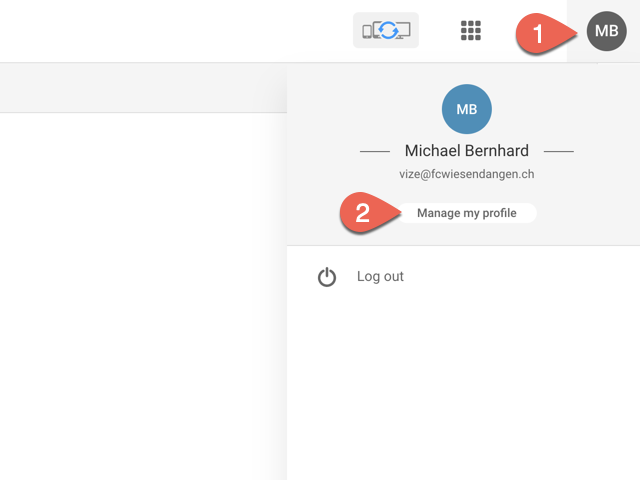Click the decorative line right of Michael Bernhard
640x480 pixels.
(558, 151)
